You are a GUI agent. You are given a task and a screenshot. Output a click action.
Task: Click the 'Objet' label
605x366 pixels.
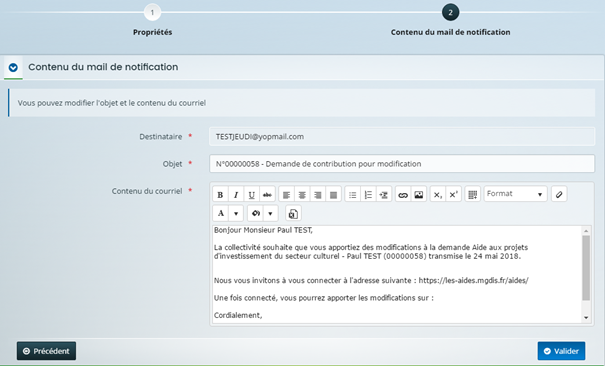click(x=172, y=164)
